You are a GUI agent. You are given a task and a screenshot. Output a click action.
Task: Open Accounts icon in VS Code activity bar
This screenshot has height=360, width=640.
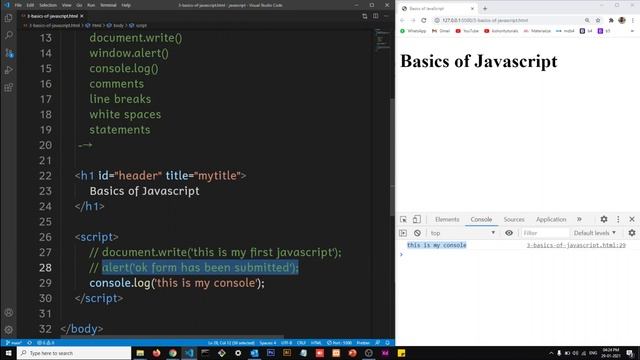pyautogui.click(x=9, y=313)
